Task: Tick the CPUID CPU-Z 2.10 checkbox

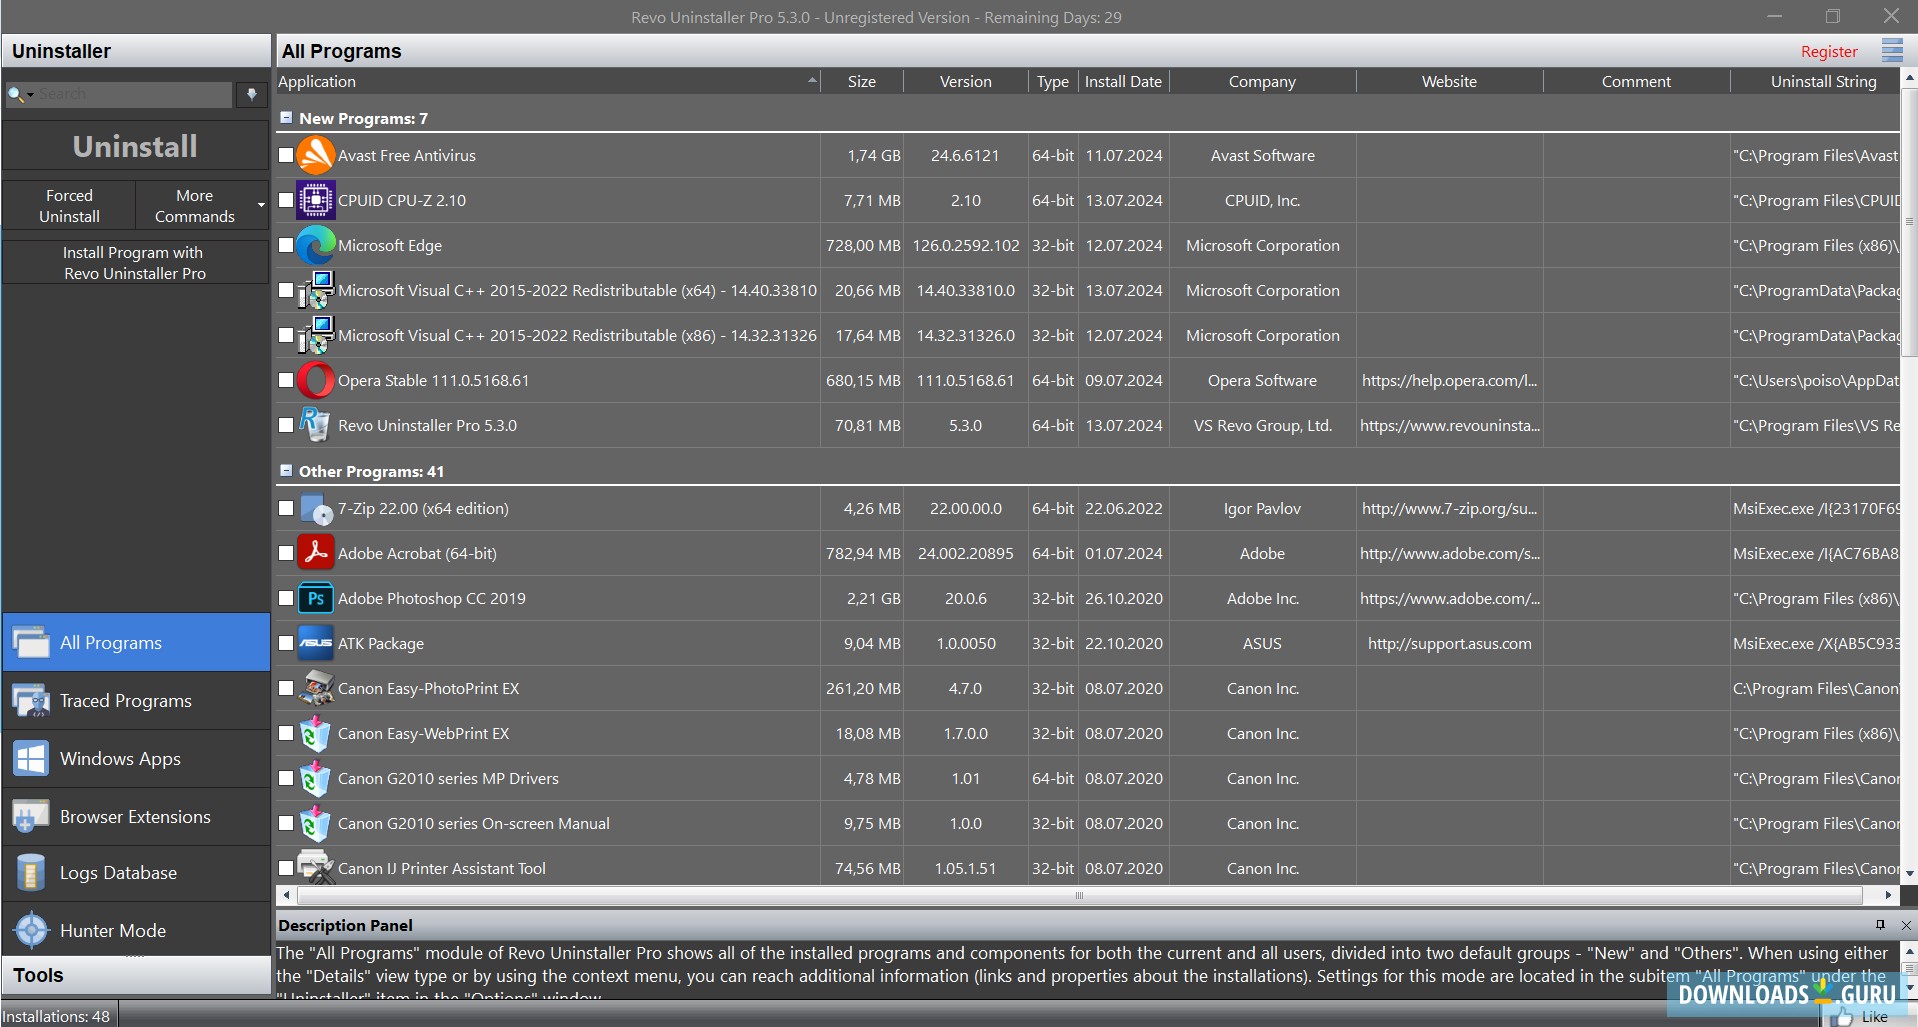Action: click(x=286, y=200)
